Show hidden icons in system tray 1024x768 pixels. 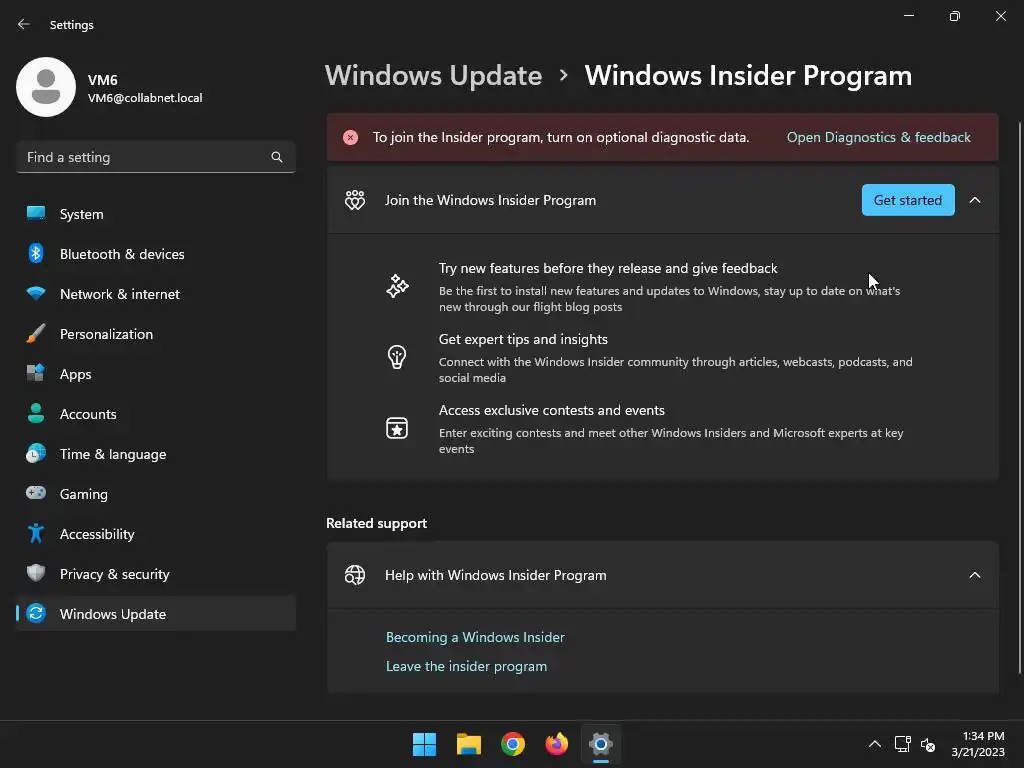click(874, 744)
